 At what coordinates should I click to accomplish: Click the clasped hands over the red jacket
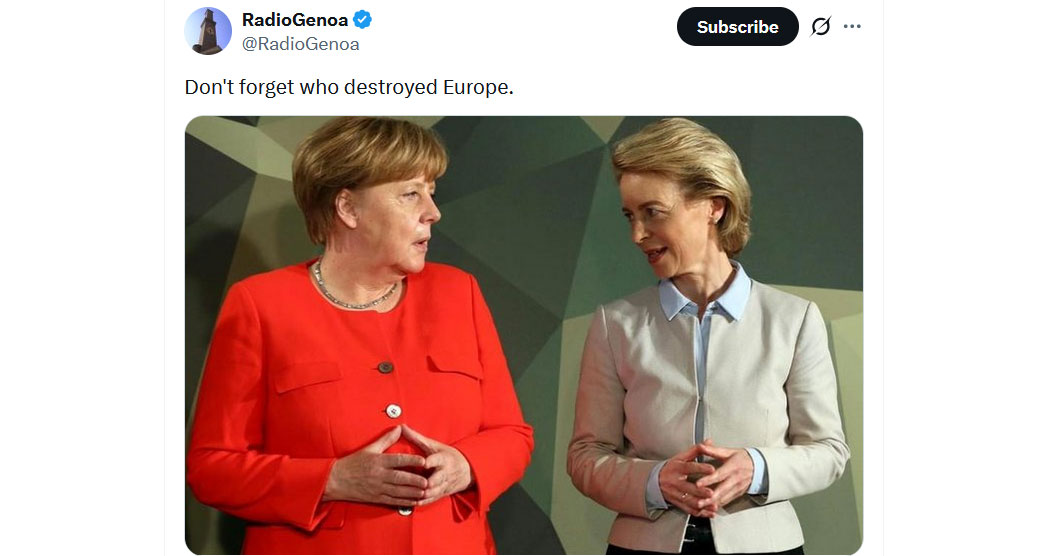pos(398,469)
